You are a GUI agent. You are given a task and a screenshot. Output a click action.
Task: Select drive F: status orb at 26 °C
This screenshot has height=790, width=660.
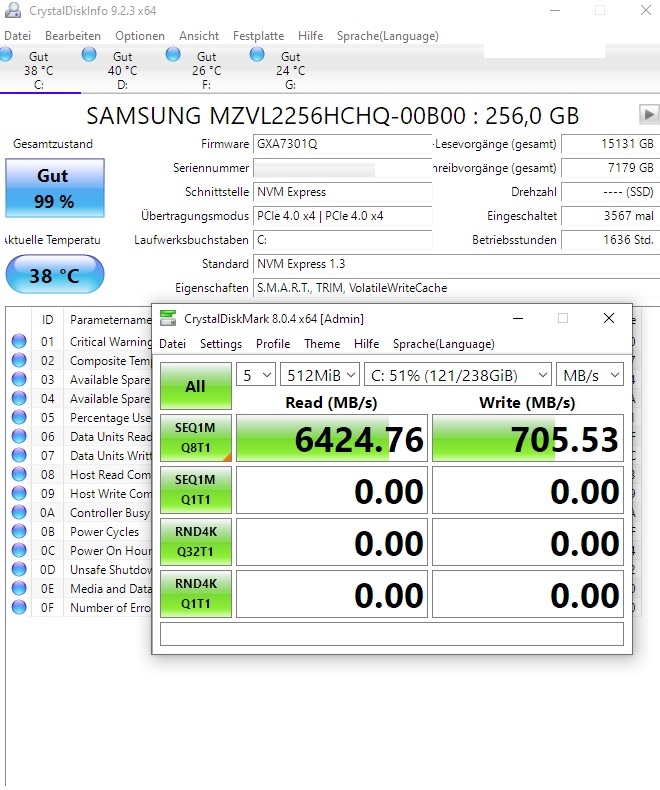point(173,54)
